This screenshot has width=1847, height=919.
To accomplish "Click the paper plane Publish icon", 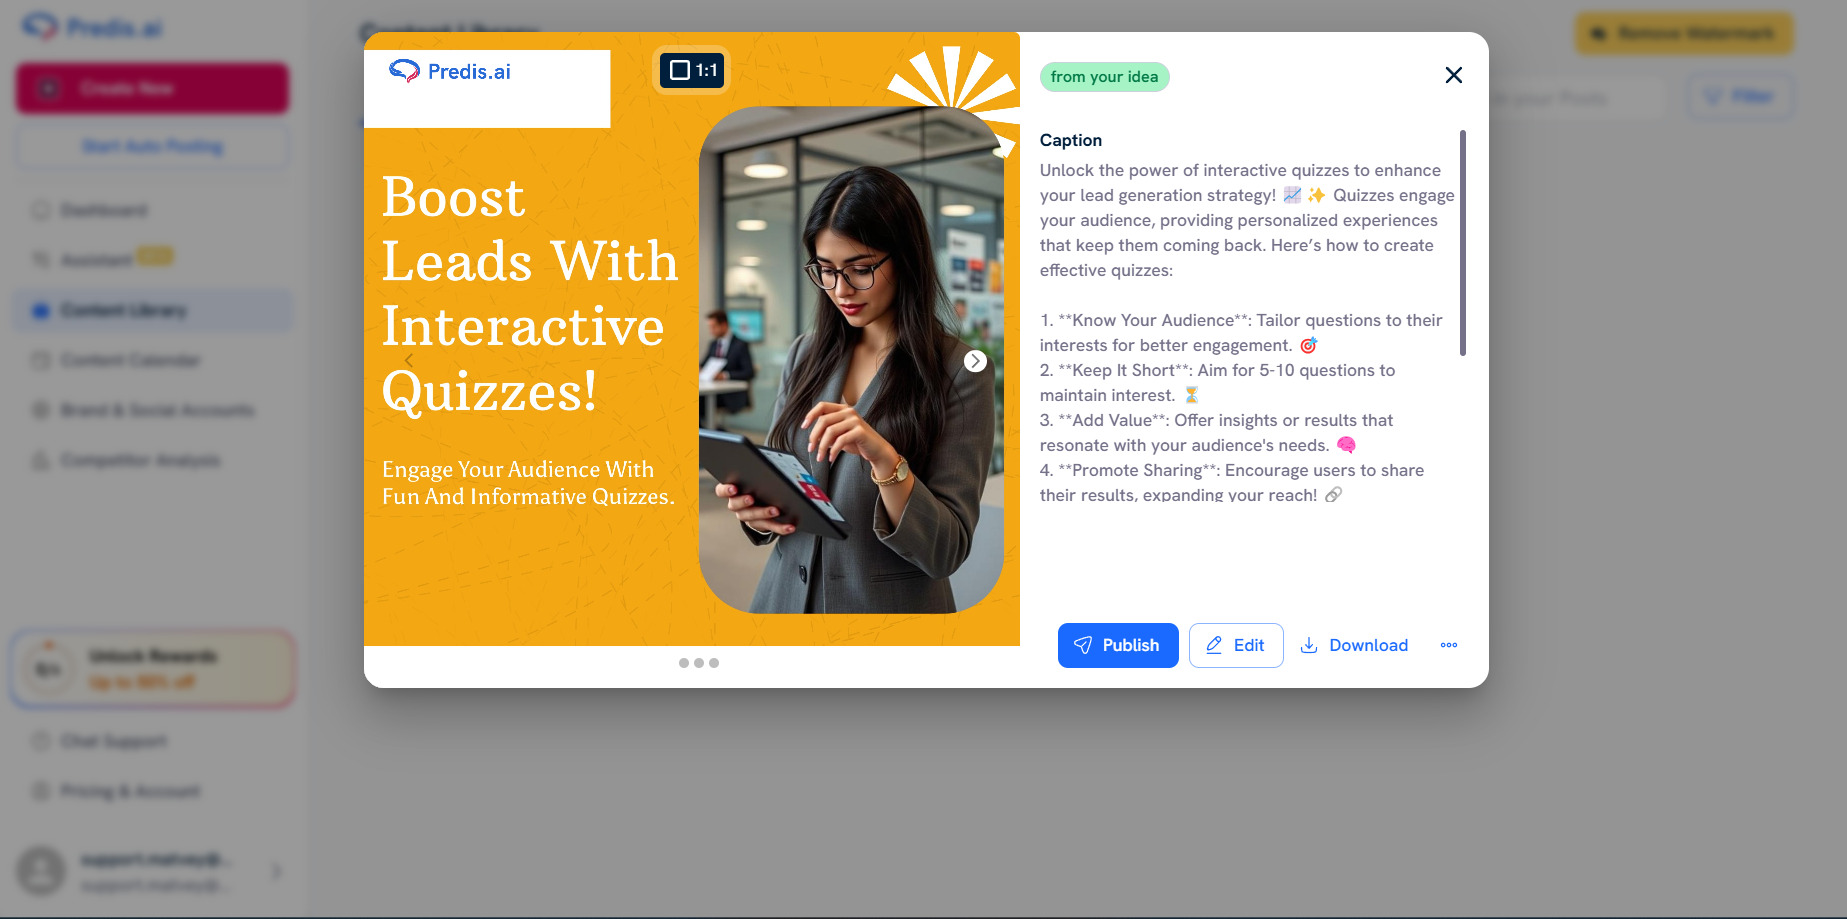I will [x=1084, y=645].
